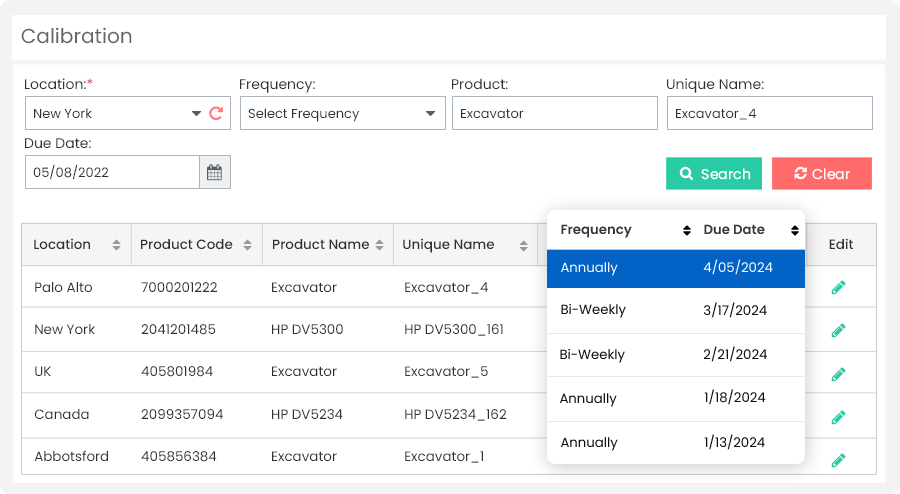Sort the table by the Location column
This screenshot has height=494, width=900.
pyautogui.click(x=116, y=245)
